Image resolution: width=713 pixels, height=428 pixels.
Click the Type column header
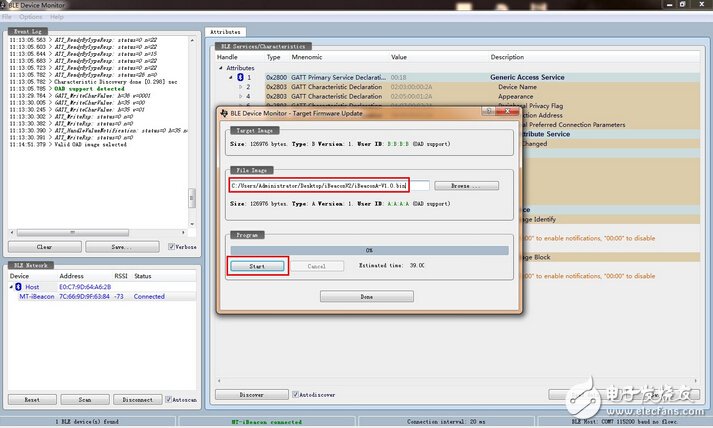[273, 57]
